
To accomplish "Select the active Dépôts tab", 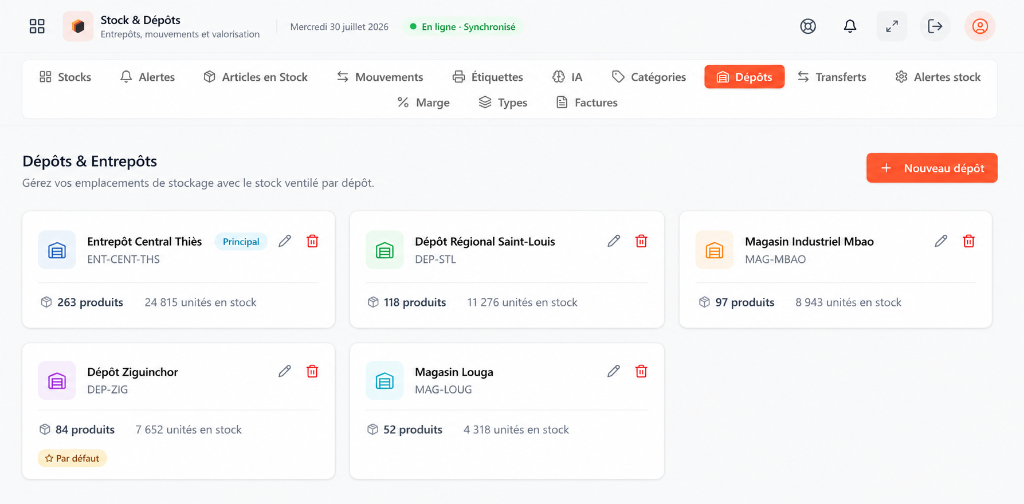I will tap(744, 77).
